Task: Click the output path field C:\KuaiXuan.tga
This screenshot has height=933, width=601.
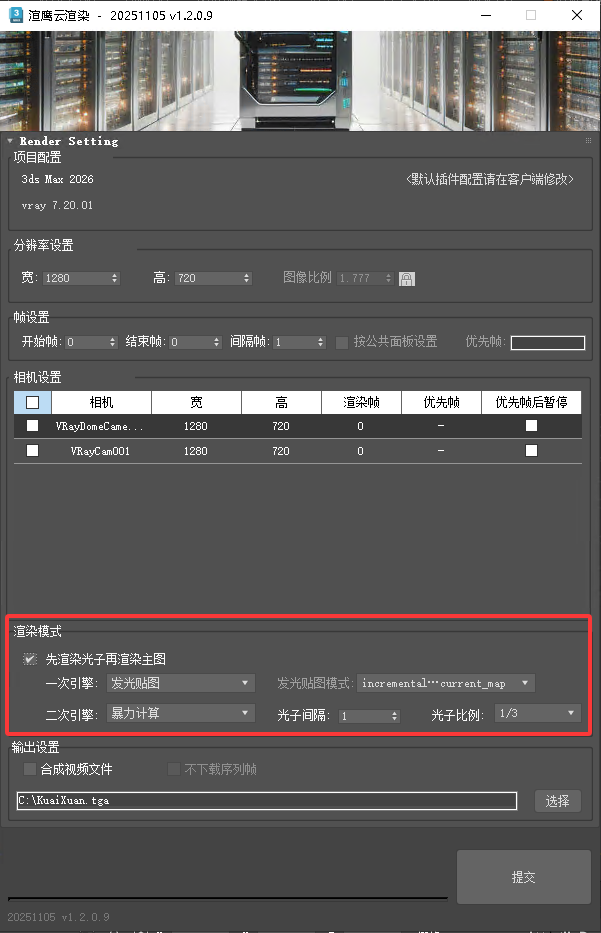Action: click(267, 800)
